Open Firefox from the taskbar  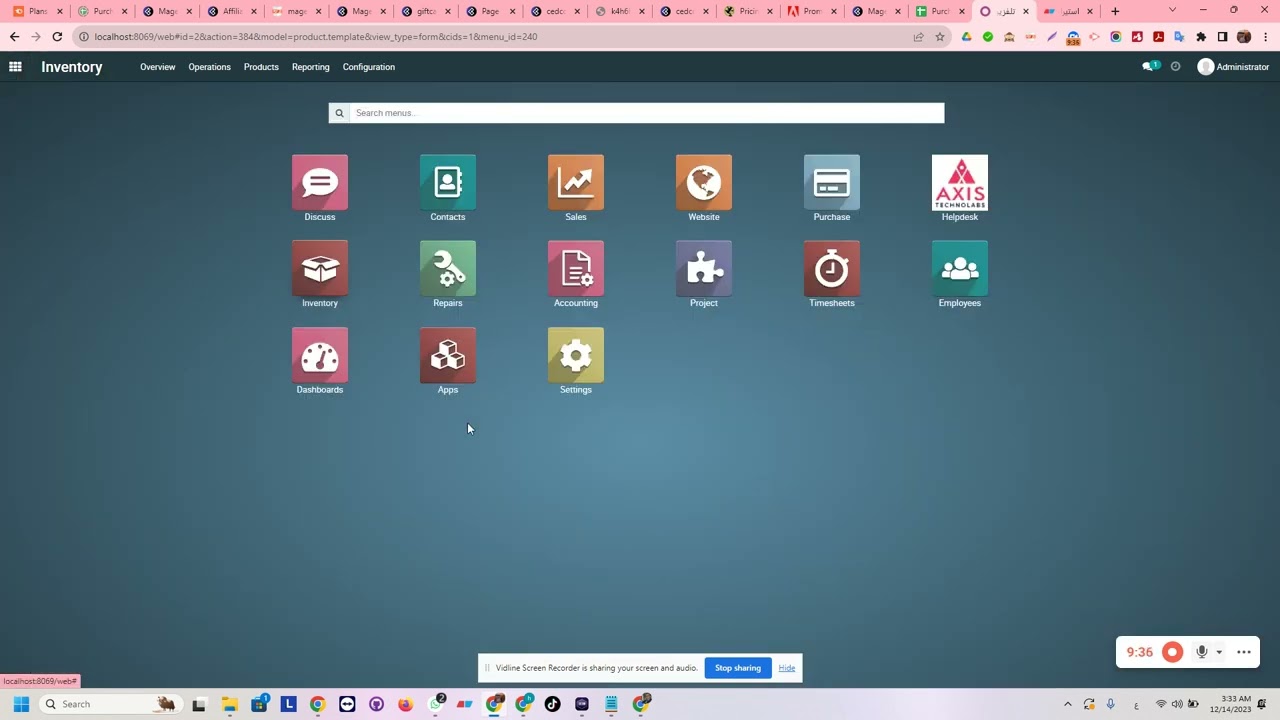(x=405, y=704)
